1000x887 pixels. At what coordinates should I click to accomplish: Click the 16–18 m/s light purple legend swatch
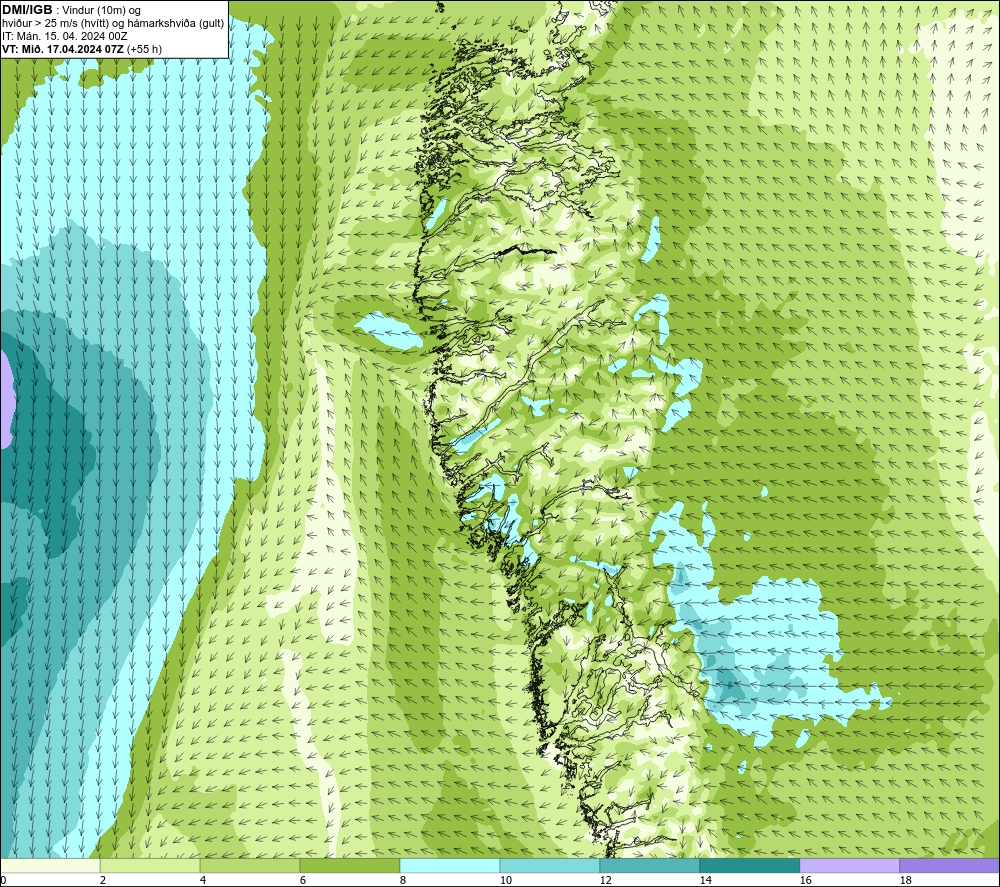pos(849,865)
